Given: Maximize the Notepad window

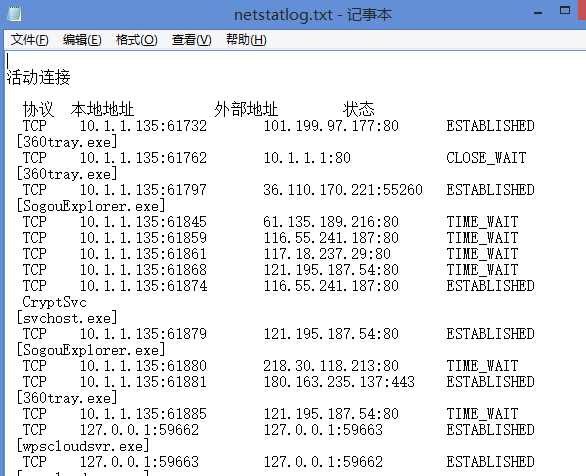Looking at the screenshot, I should [565, 10].
